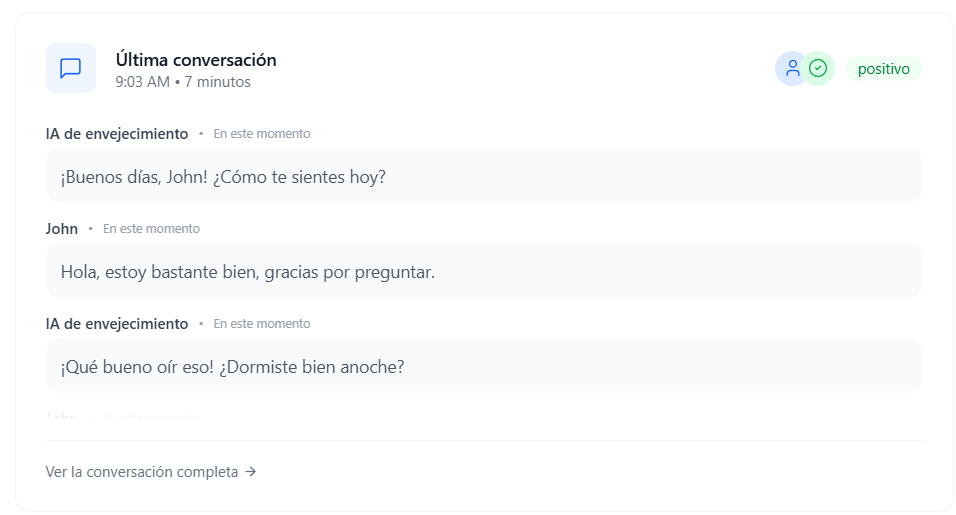The width and height of the screenshot is (956, 515).
Task: Click the 7 minutos duration text
Action: pos(217,82)
